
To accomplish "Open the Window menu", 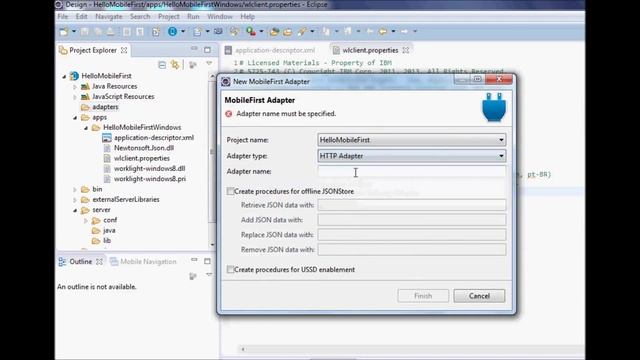I will 220,17.
